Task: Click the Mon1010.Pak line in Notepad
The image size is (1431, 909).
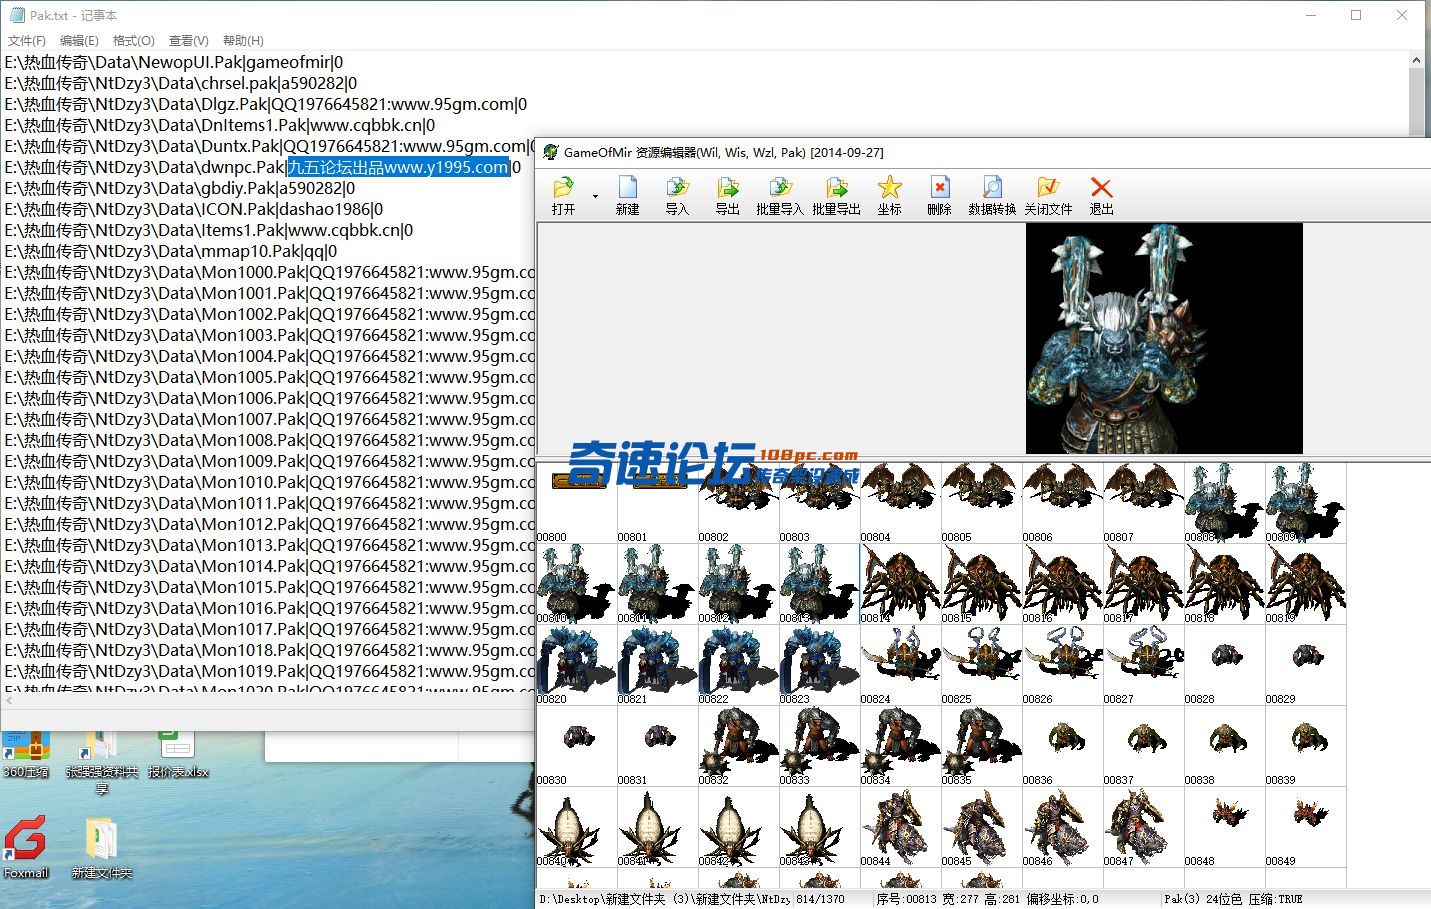Action: point(270,482)
